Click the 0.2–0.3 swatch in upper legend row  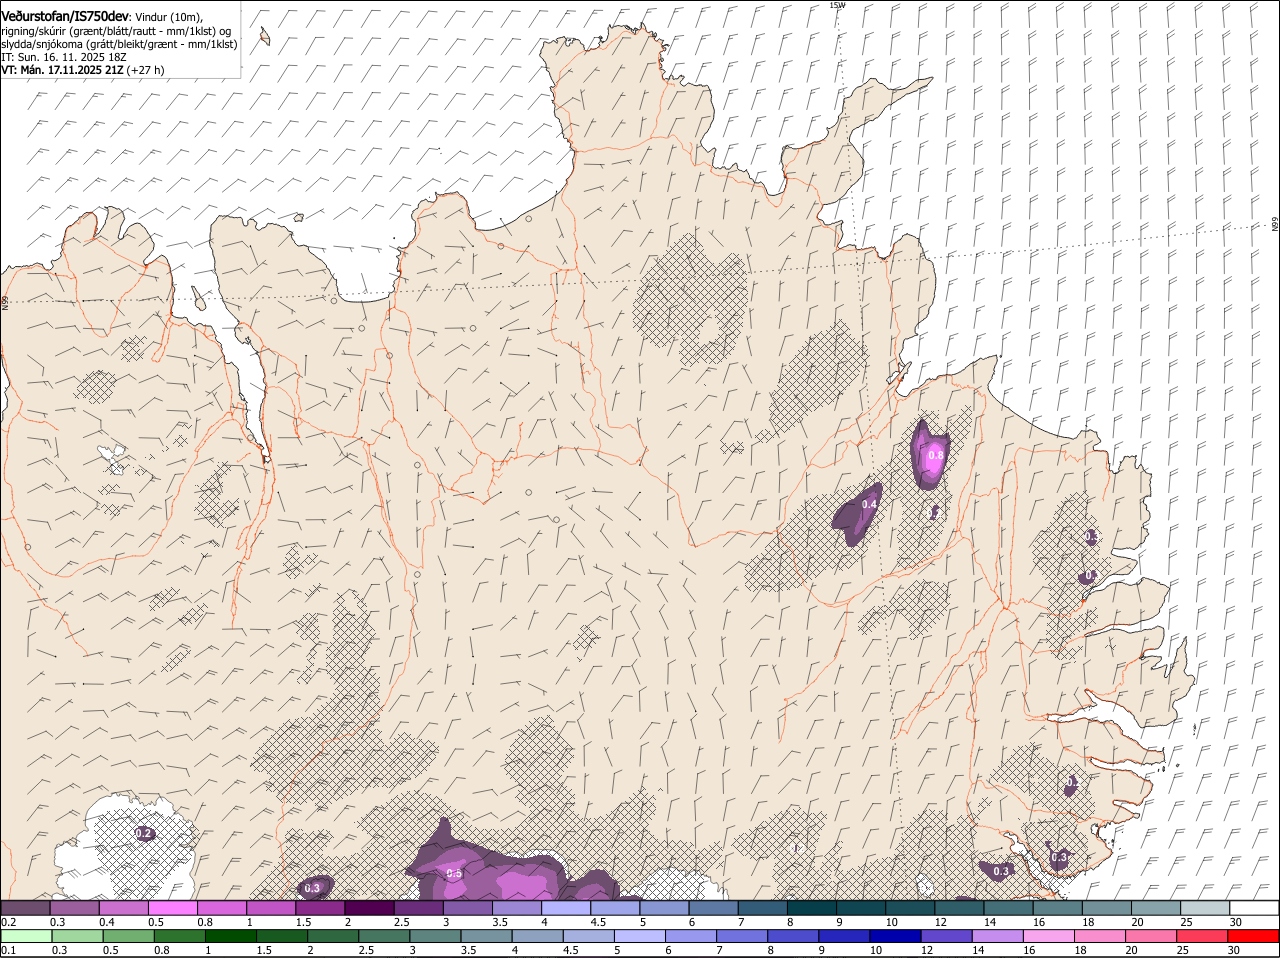coord(26,908)
